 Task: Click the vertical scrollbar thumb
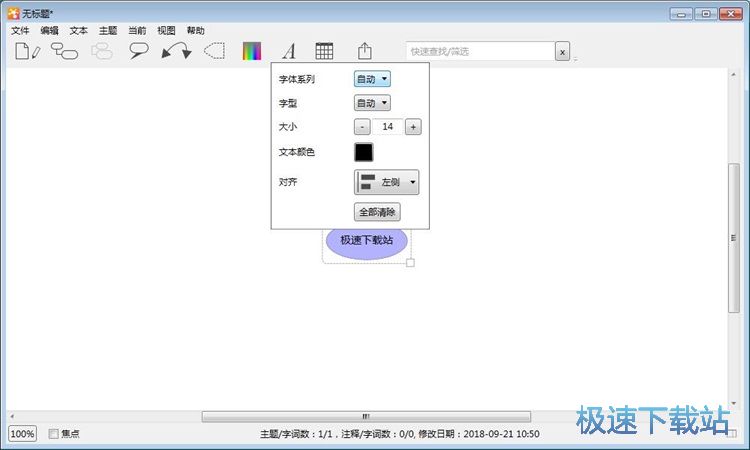click(733, 238)
